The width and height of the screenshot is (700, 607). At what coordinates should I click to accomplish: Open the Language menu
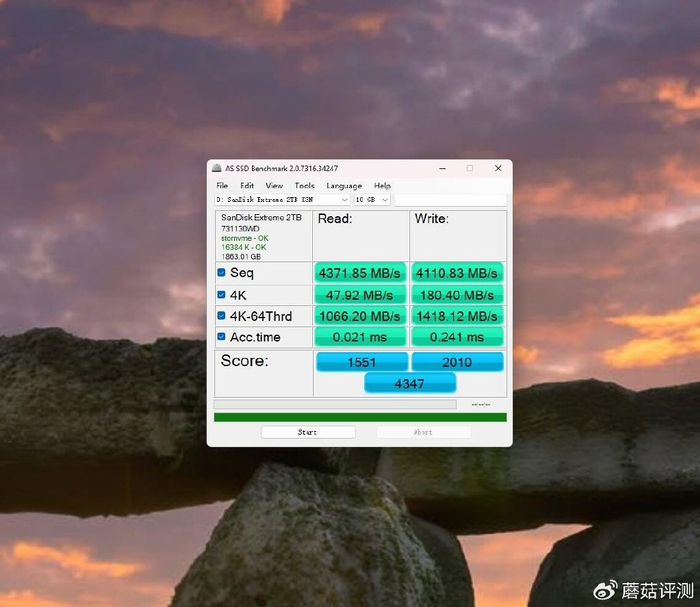click(x=344, y=186)
